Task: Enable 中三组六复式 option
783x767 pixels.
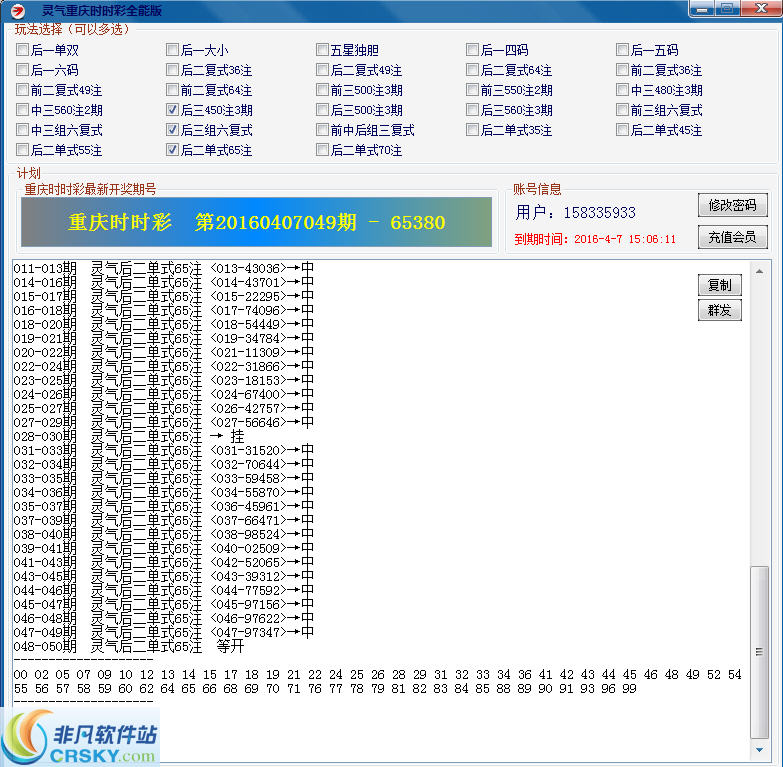Action: [x=22, y=129]
